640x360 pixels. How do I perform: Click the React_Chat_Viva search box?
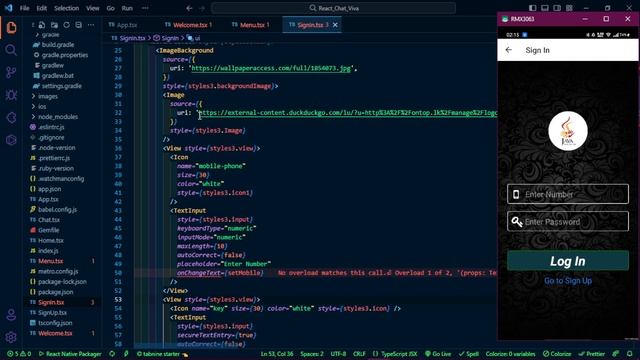pyautogui.click(x=333, y=8)
